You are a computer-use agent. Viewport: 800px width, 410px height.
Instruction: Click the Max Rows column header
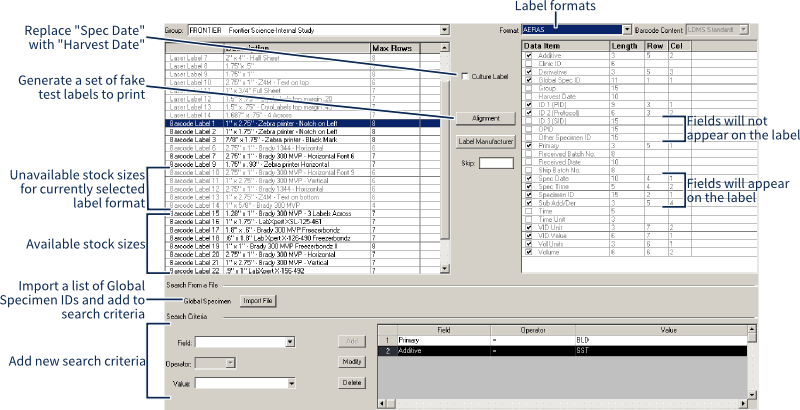[395, 48]
